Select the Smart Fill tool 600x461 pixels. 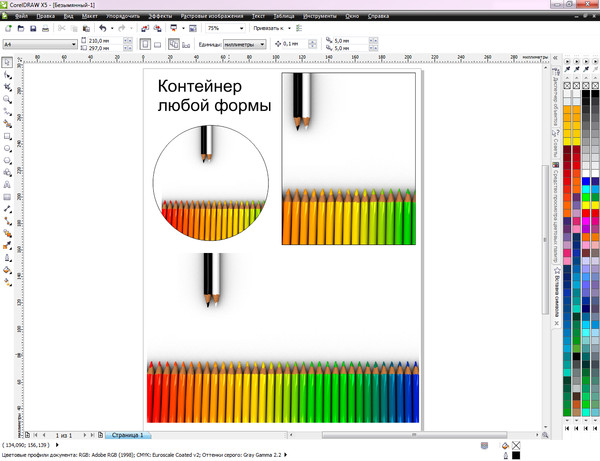(x=7, y=124)
